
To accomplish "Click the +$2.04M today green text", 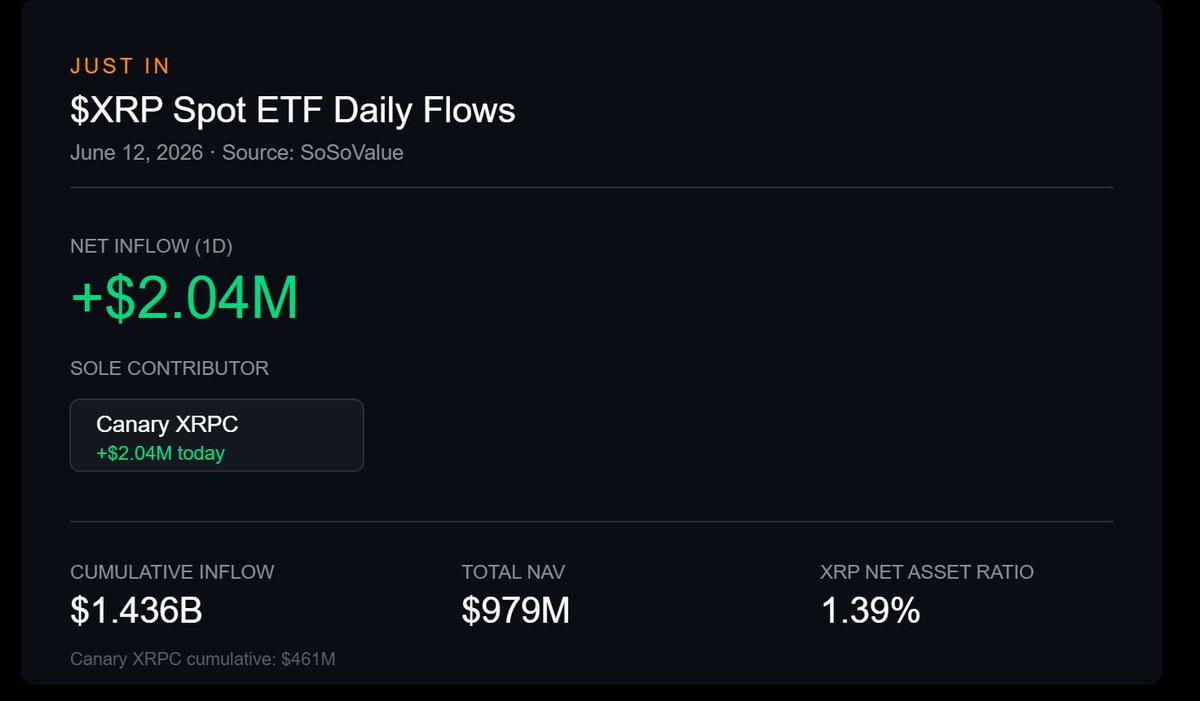I will (x=160, y=453).
